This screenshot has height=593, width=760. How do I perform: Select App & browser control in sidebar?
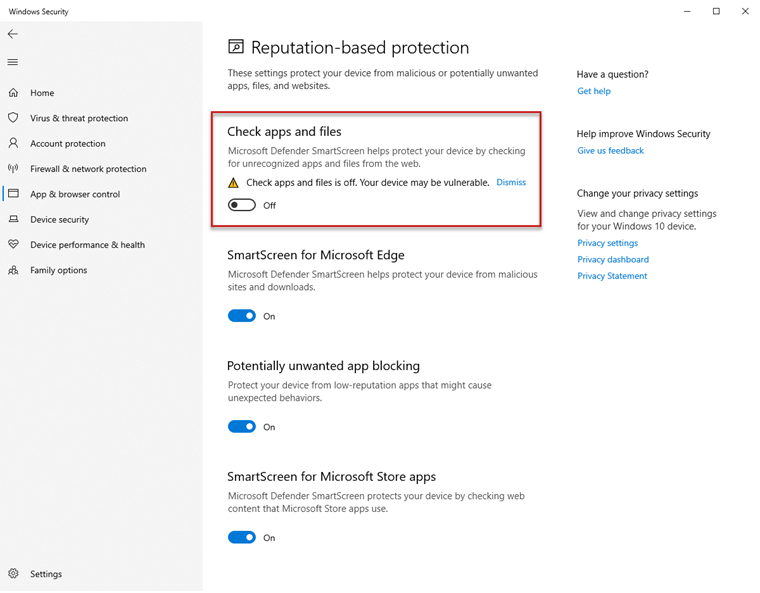(74, 194)
